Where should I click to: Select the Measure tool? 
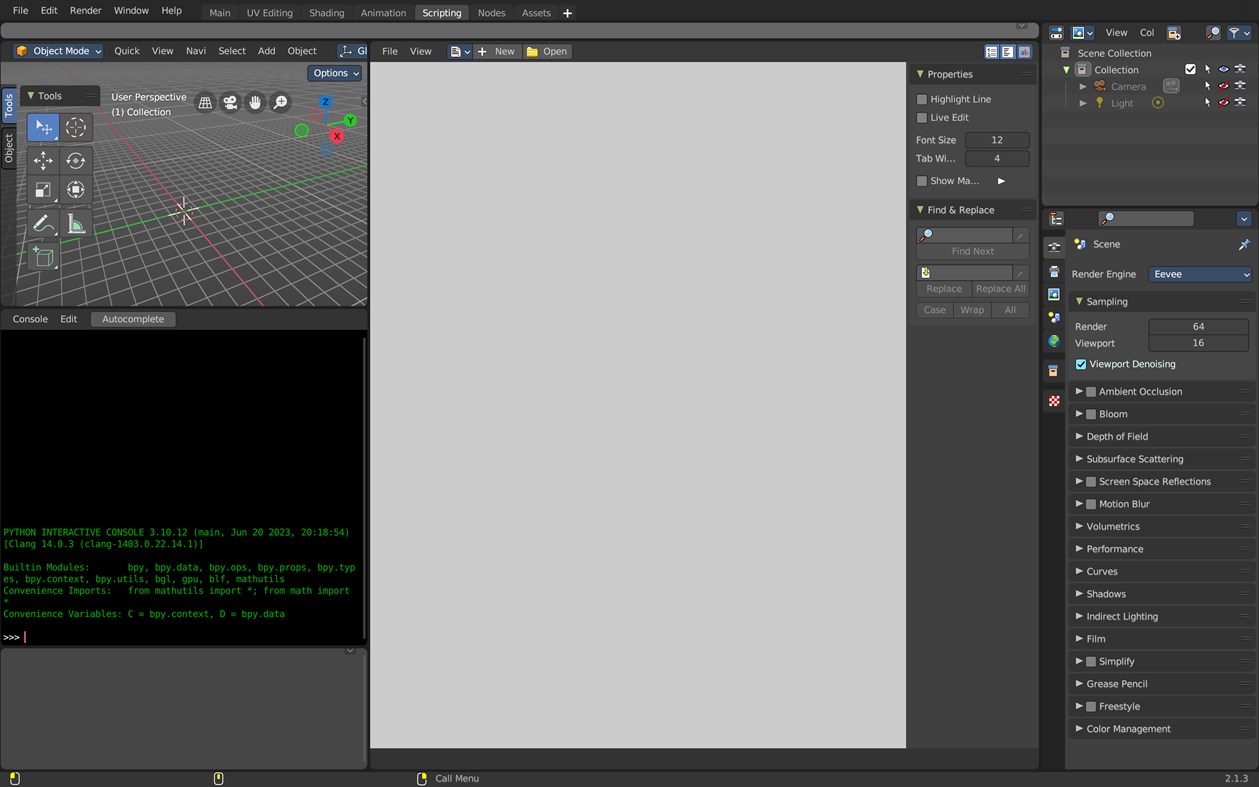point(76,224)
